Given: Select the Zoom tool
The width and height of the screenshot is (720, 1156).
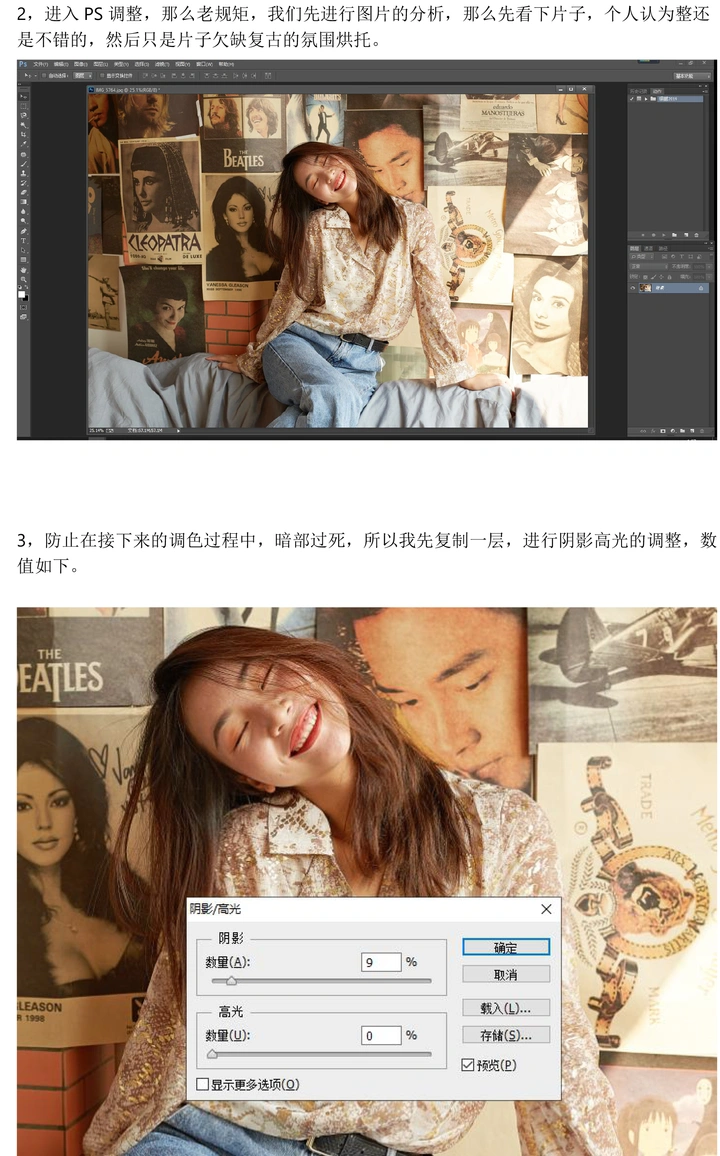Looking at the screenshot, I should pyautogui.click(x=24, y=279).
